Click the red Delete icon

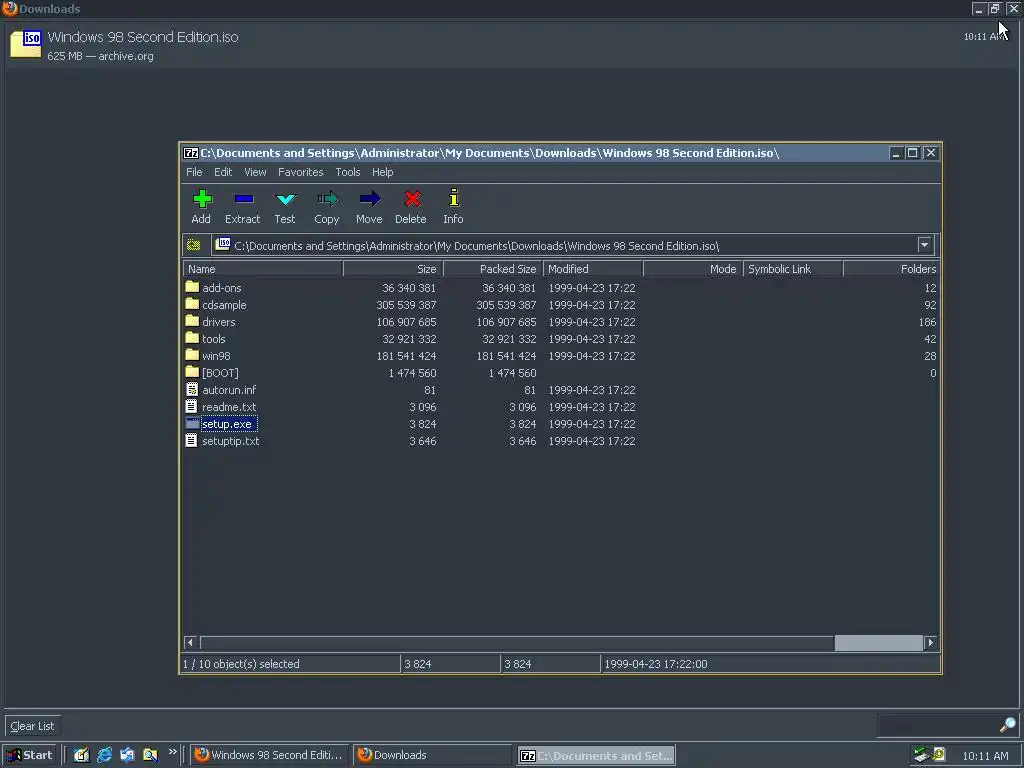tap(411, 199)
